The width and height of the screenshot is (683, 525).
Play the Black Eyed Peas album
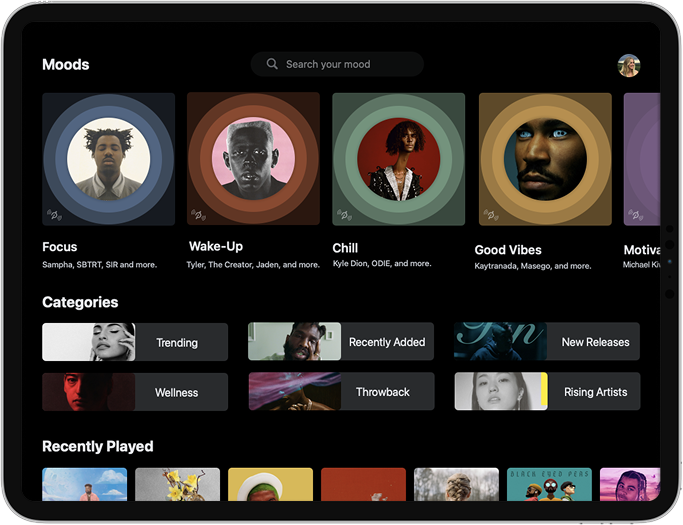coord(549,484)
